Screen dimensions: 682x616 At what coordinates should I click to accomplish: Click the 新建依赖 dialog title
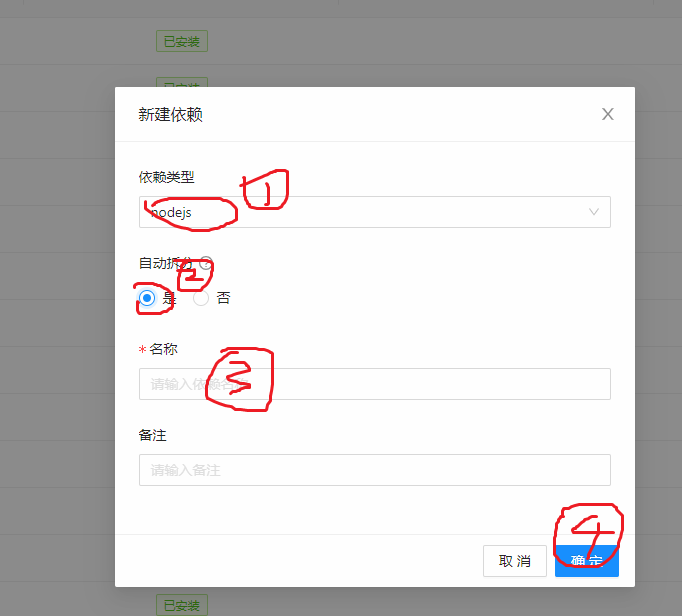[170, 114]
